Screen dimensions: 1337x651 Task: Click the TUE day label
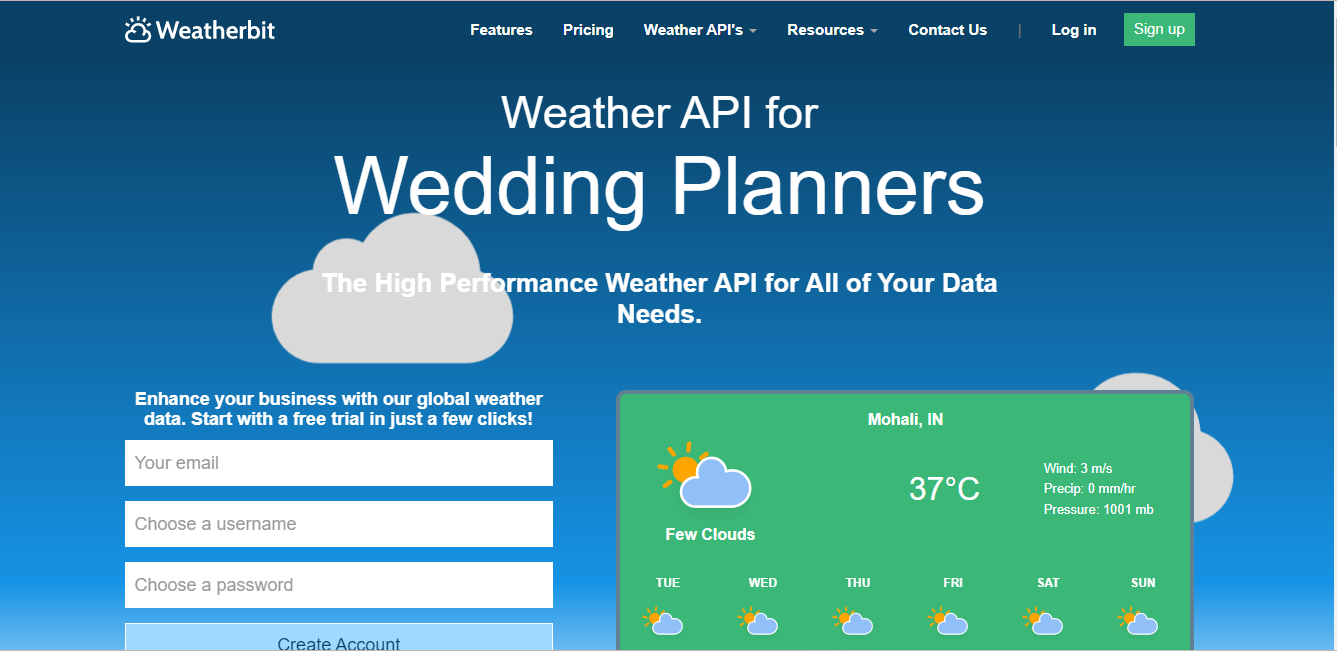point(668,583)
